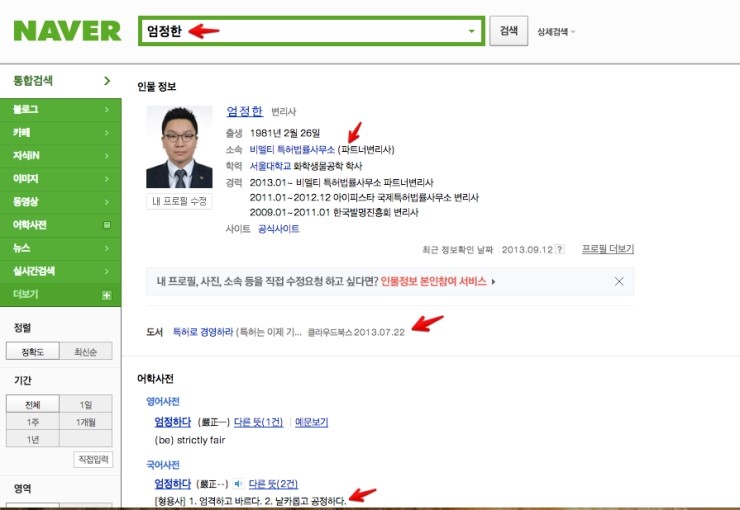Expand the 상세검색 options
740x510 pixels.
(x=557, y=32)
